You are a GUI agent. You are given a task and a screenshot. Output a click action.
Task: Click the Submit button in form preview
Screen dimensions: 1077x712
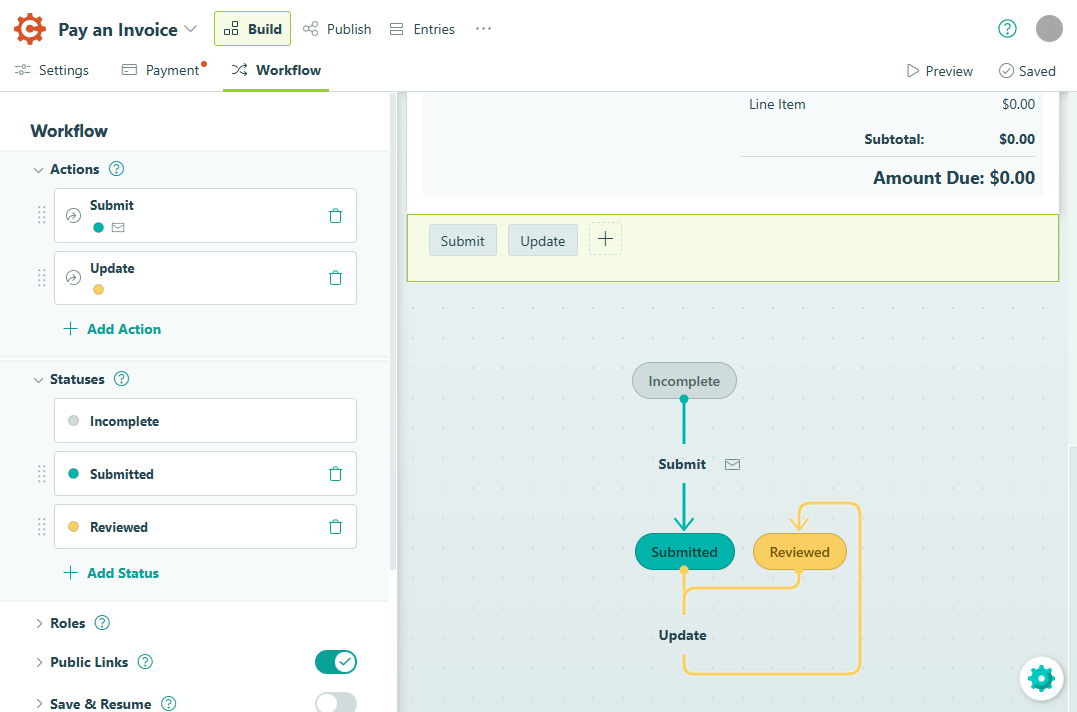(462, 240)
